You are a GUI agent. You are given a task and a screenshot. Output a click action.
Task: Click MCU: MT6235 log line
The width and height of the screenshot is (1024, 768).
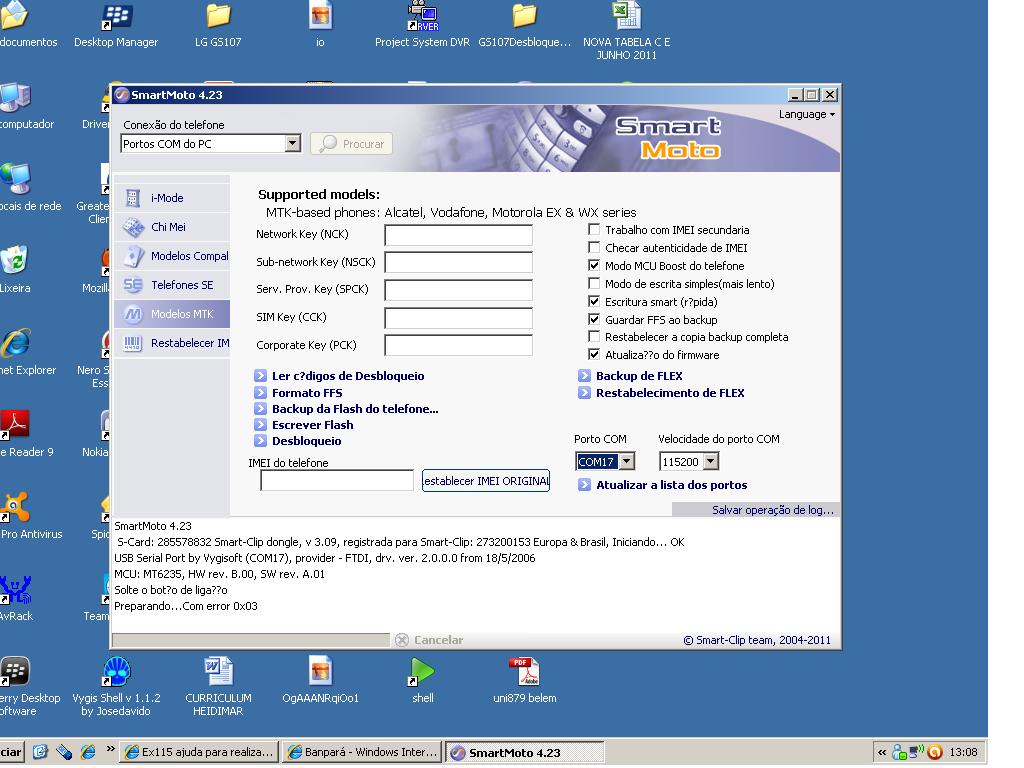pyautogui.click(x=219, y=574)
